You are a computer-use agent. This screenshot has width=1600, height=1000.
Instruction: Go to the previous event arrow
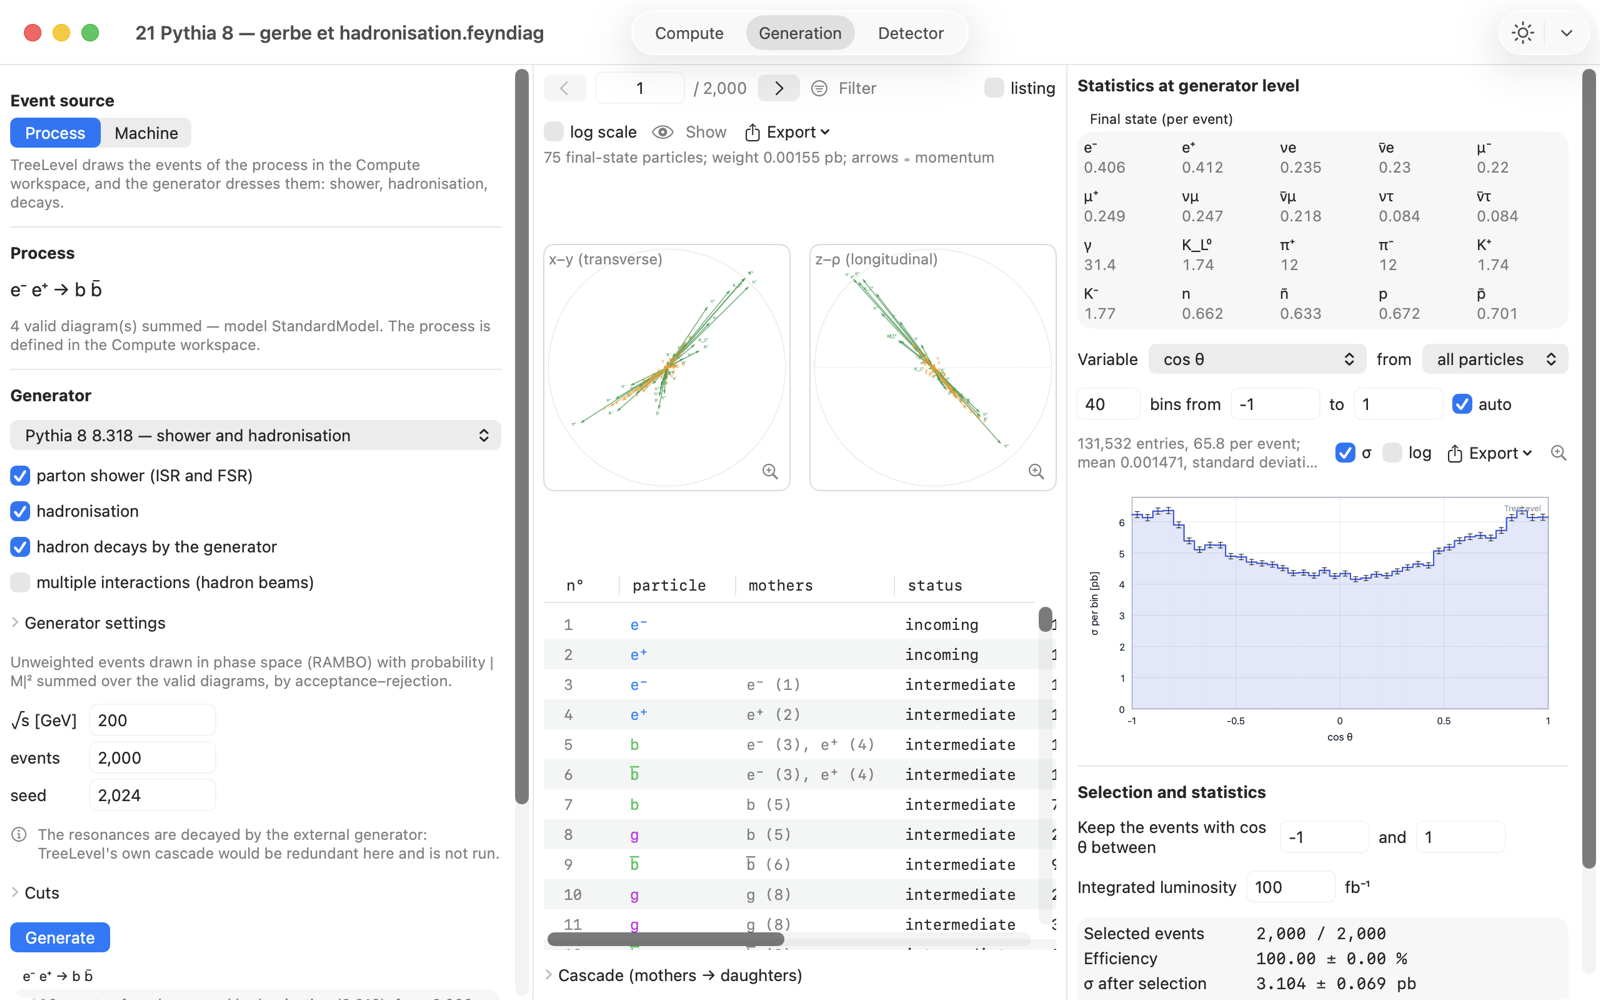tap(565, 88)
